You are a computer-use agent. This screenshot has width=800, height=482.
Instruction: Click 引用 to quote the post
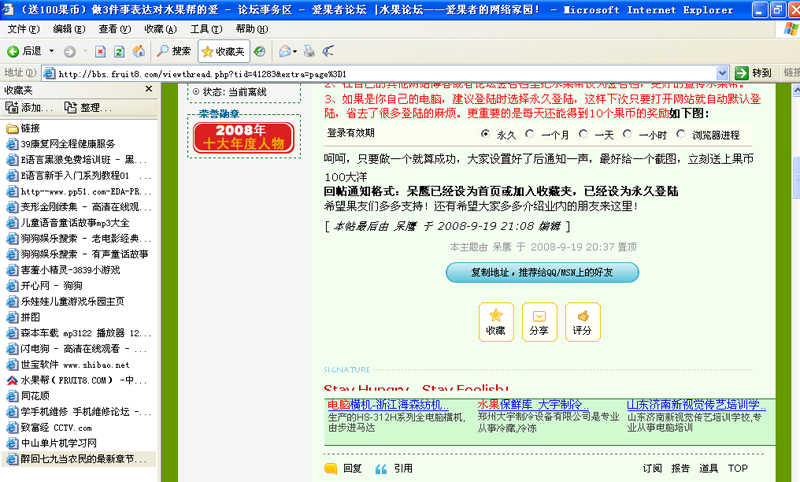[394, 468]
